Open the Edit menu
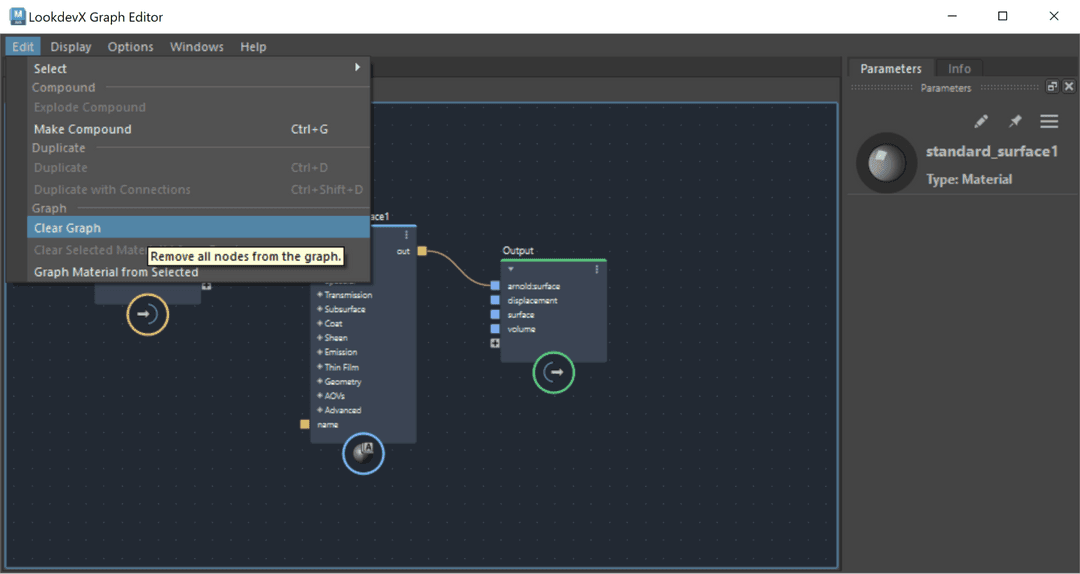The height and width of the screenshot is (574, 1080). 23,47
